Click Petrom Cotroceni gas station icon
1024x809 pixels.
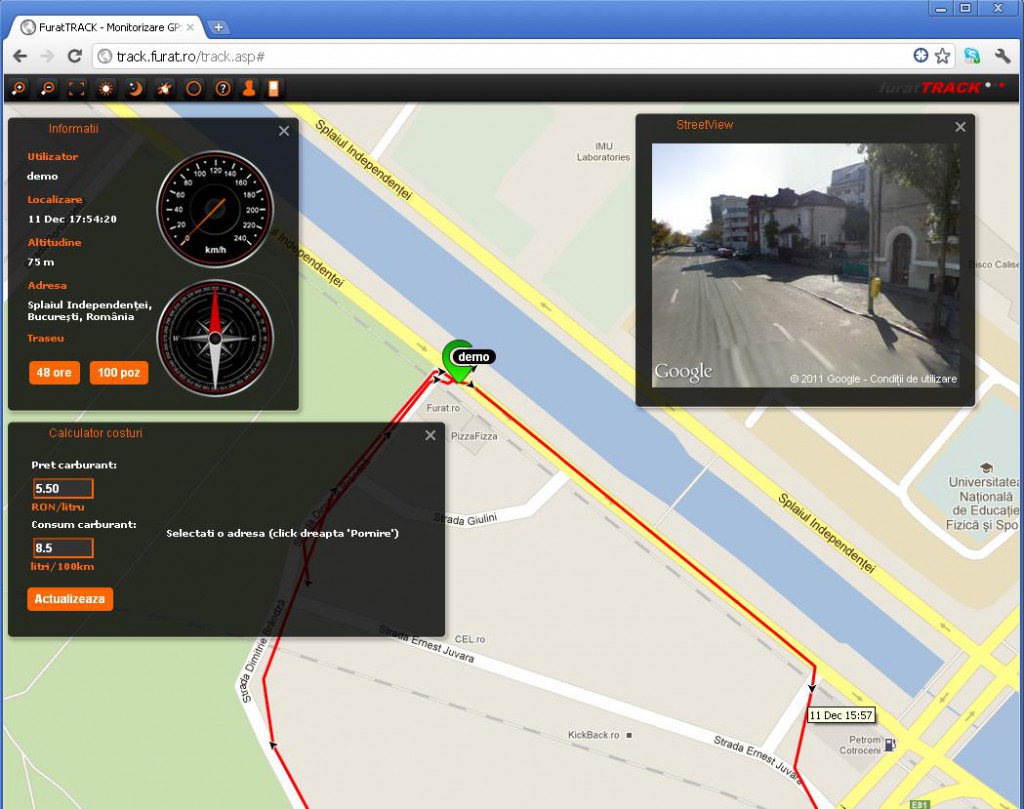(889, 743)
